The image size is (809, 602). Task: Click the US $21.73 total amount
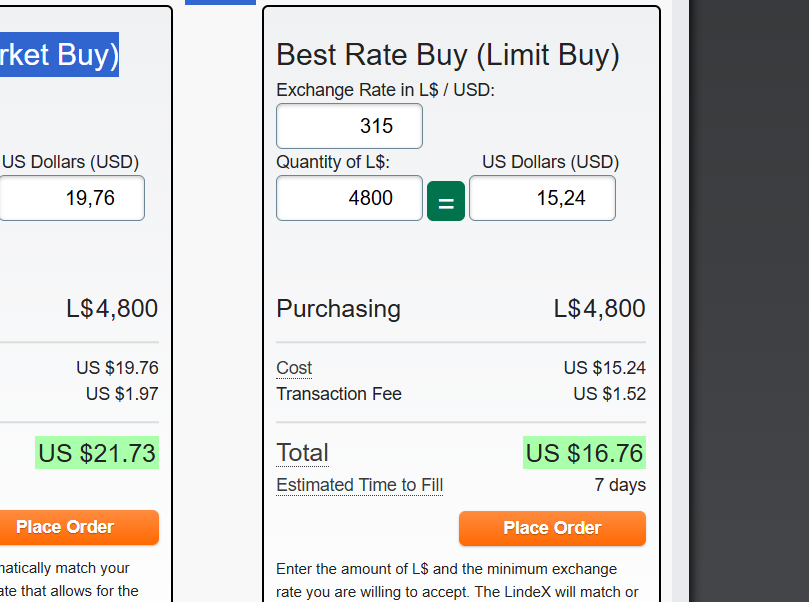97,453
